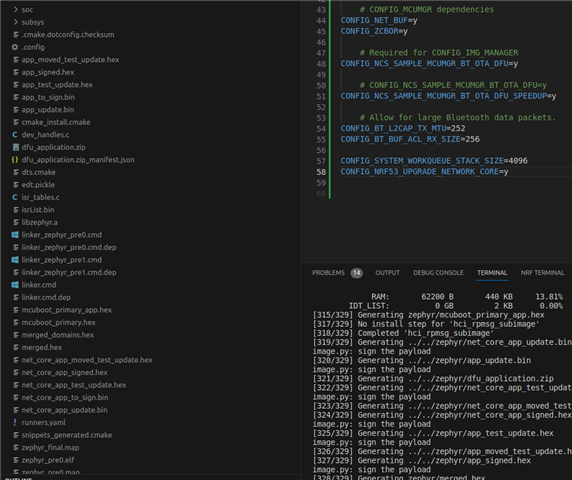Open net_core_app_moved_test_update.hex file
This screenshot has width=572, height=480.
pos(87,360)
